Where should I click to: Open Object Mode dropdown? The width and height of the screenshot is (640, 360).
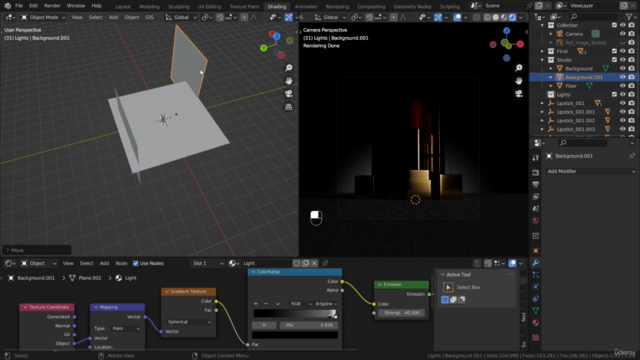click(x=43, y=17)
